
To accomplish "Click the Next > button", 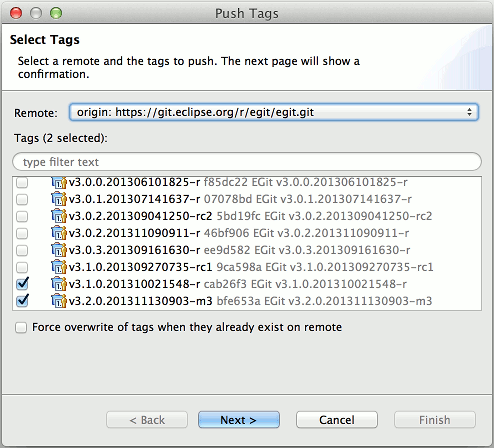I will [x=239, y=420].
